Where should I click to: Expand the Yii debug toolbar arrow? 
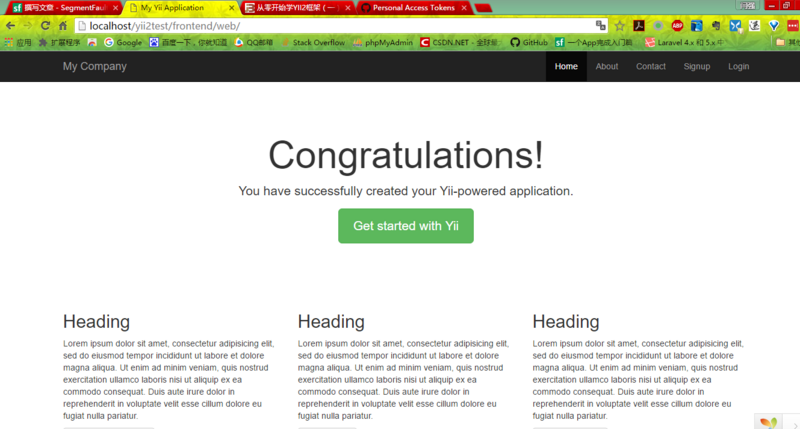tap(794, 424)
